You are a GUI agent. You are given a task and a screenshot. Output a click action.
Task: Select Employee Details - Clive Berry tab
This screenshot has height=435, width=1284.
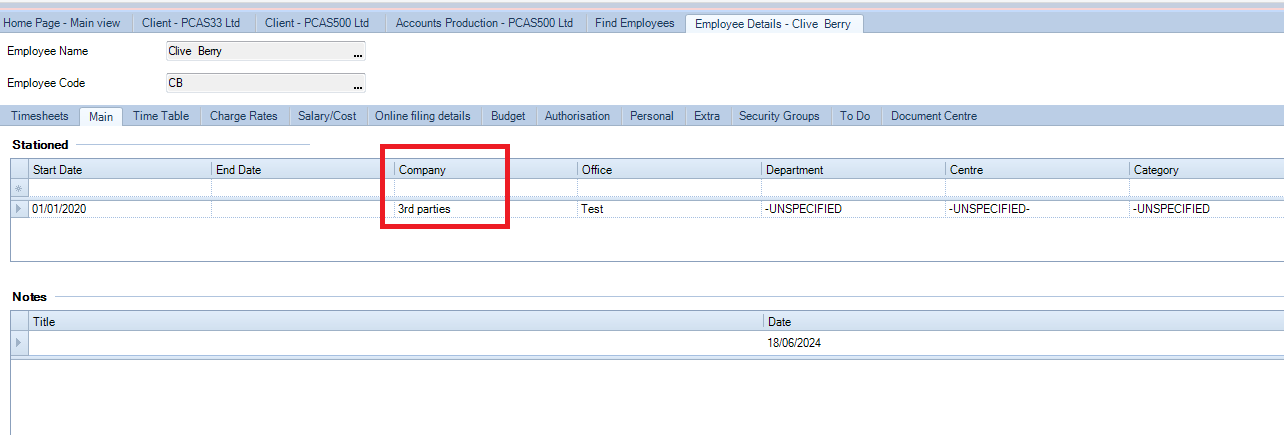tap(773, 23)
